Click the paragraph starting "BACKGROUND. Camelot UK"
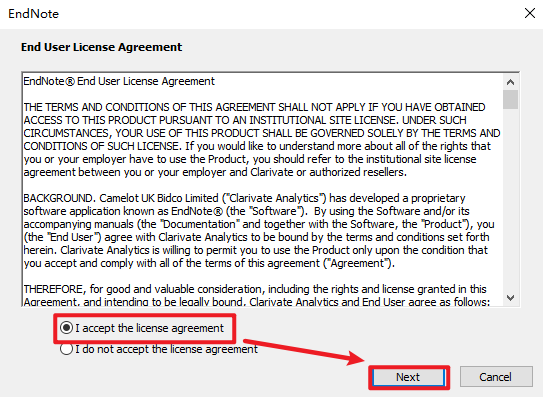 tap(259, 231)
